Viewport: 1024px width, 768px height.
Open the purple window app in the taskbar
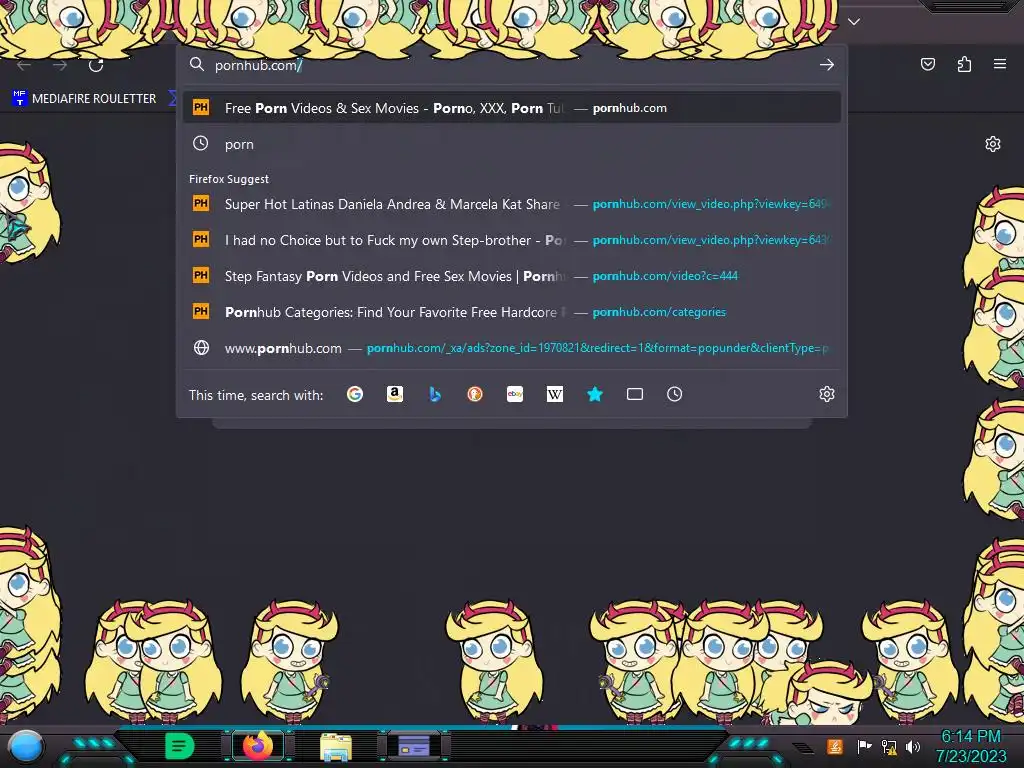(414, 746)
